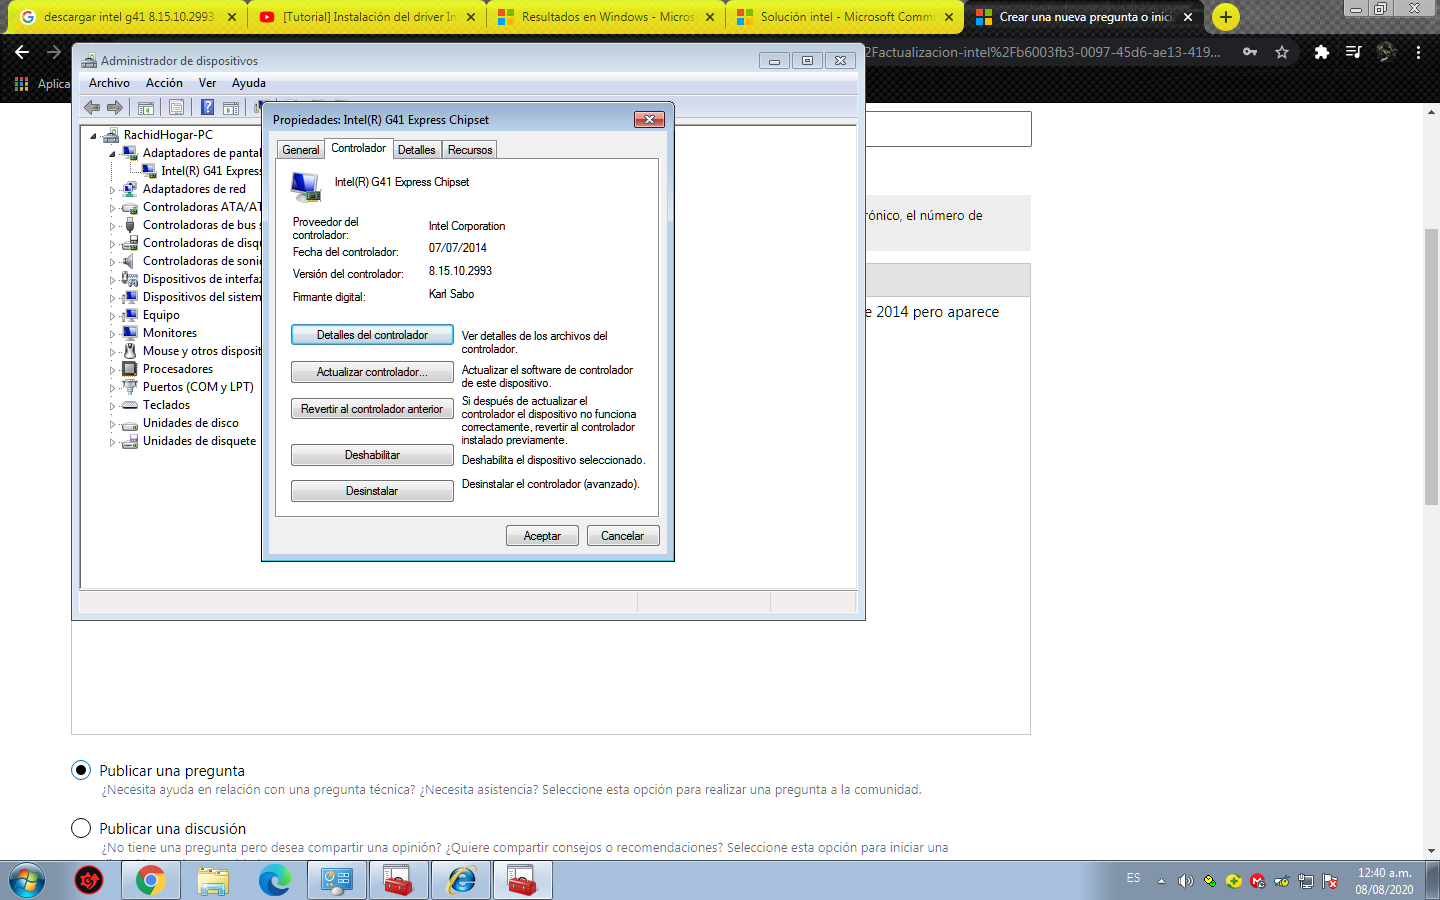Open Chrome three-dot menu
The image size is (1440, 900).
coord(1418,52)
